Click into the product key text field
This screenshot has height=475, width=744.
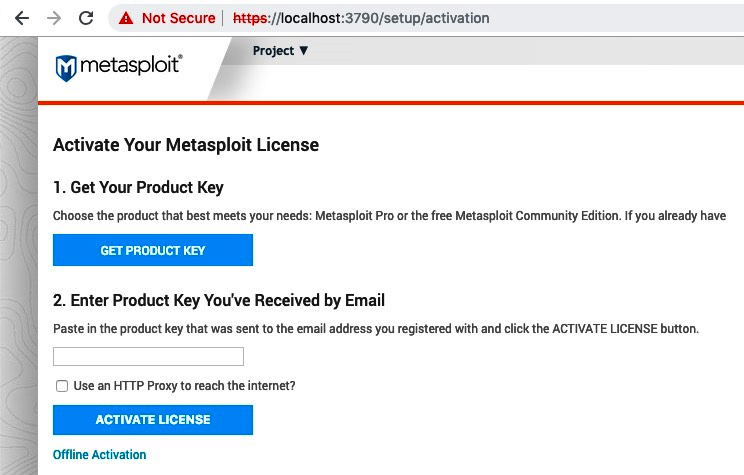pos(148,356)
